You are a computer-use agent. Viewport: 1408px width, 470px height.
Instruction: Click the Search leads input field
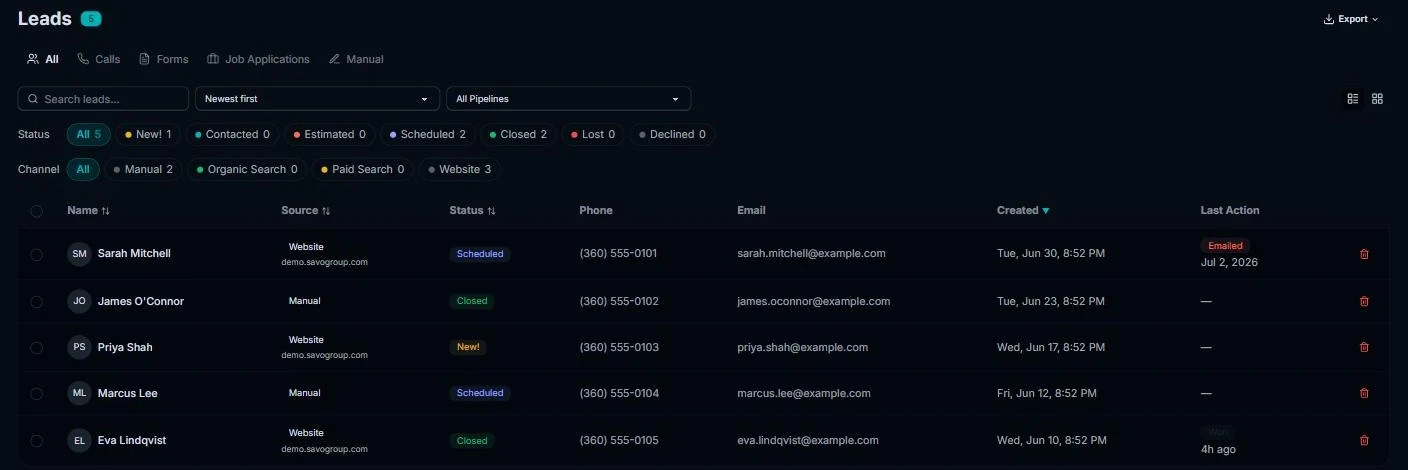pyautogui.click(x=103, y=99)
